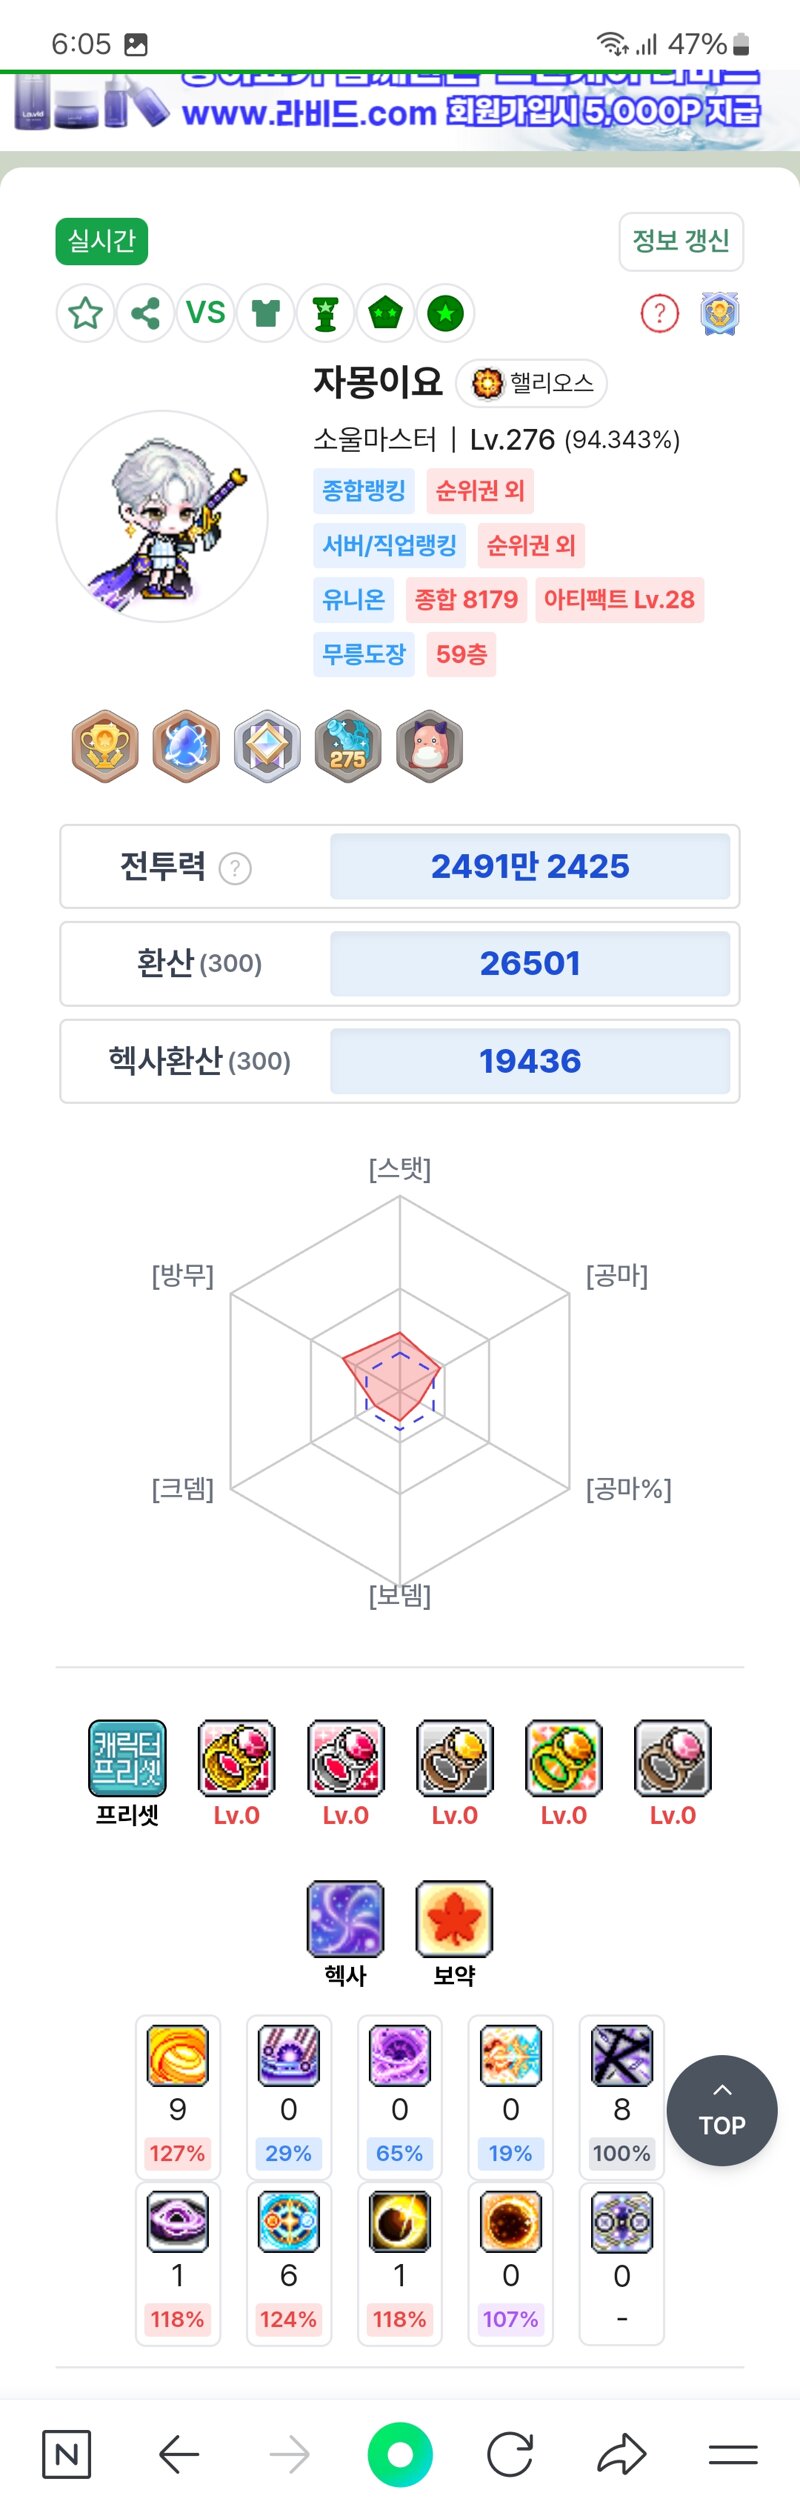The width and height of the screenshot is (800, 2510).
Task: Toggle the 실시간 real-time button
Action: click(x=102, y=241)
